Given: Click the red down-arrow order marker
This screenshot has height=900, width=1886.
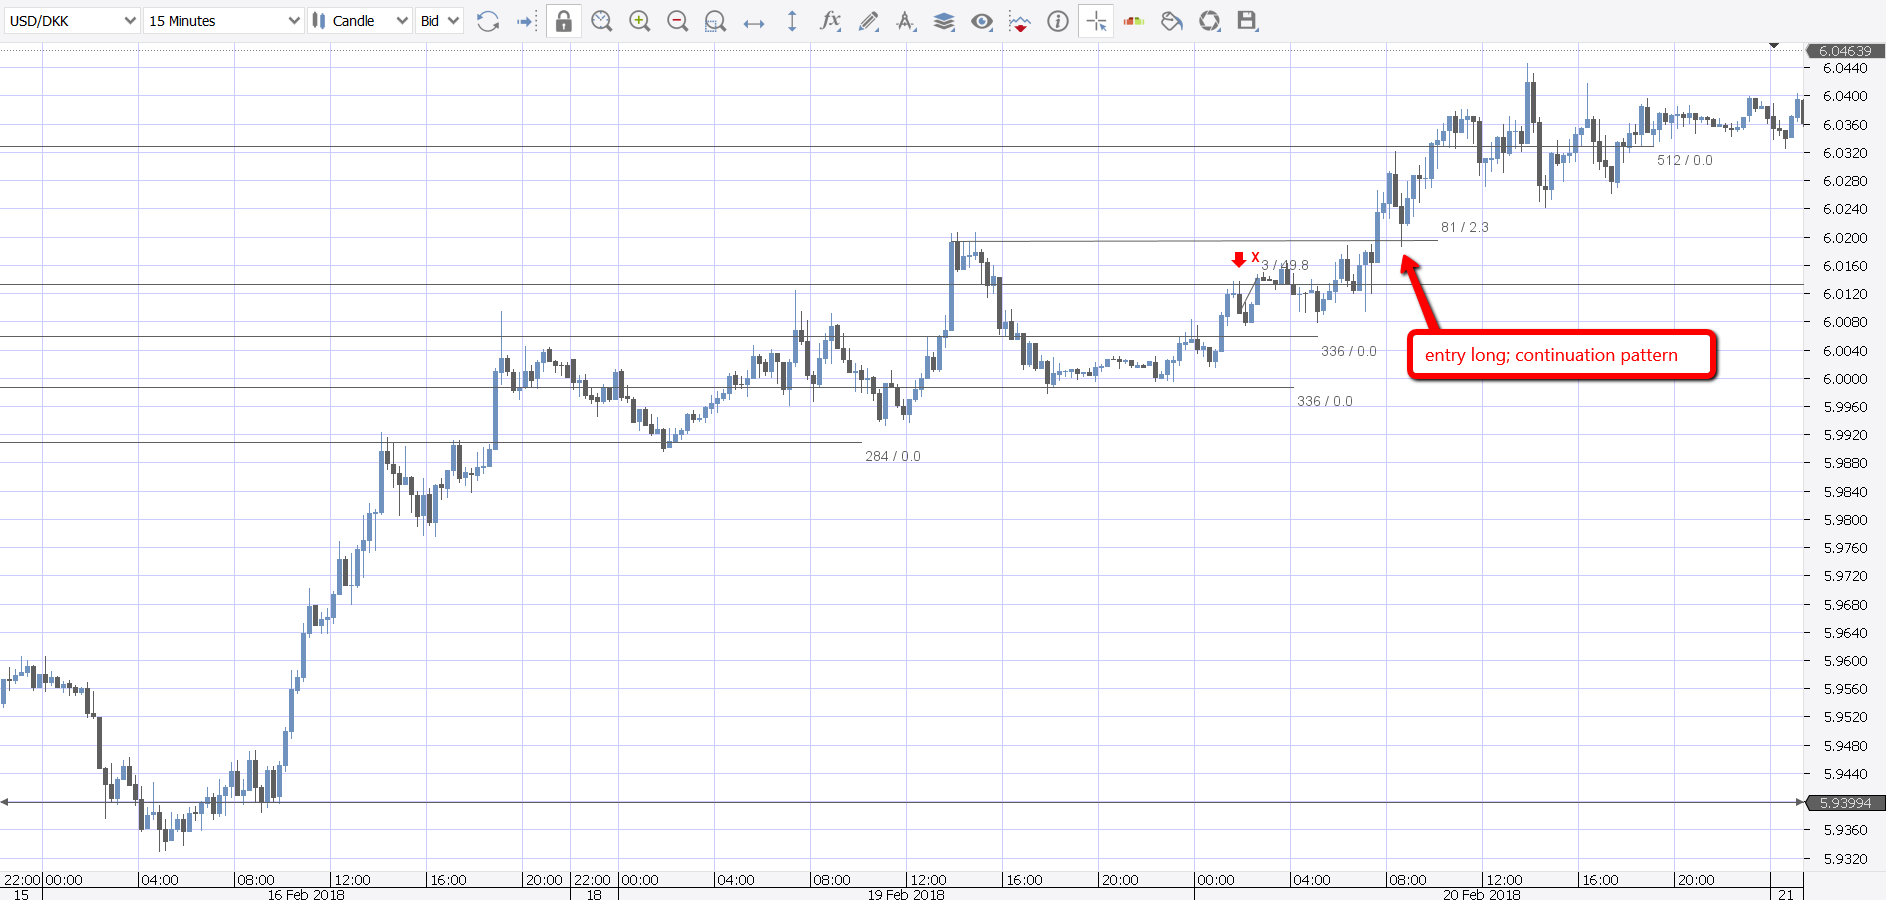Looking at the screenshot, I should [1239, 259].
